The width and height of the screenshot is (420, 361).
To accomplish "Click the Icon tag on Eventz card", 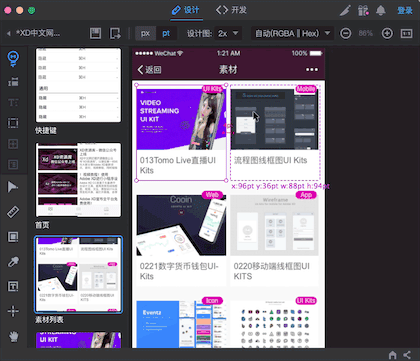I will point(212,301).
